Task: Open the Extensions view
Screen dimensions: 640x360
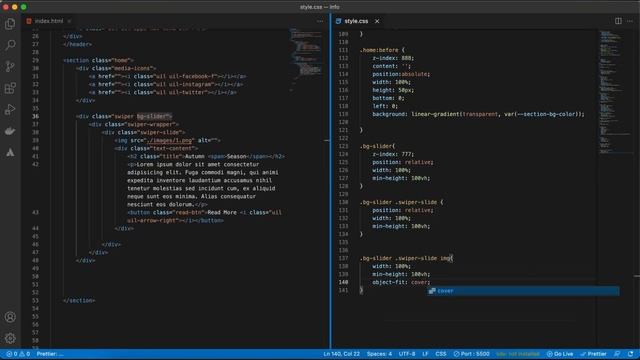Action: pyautogui.click(x=10, y=88)
